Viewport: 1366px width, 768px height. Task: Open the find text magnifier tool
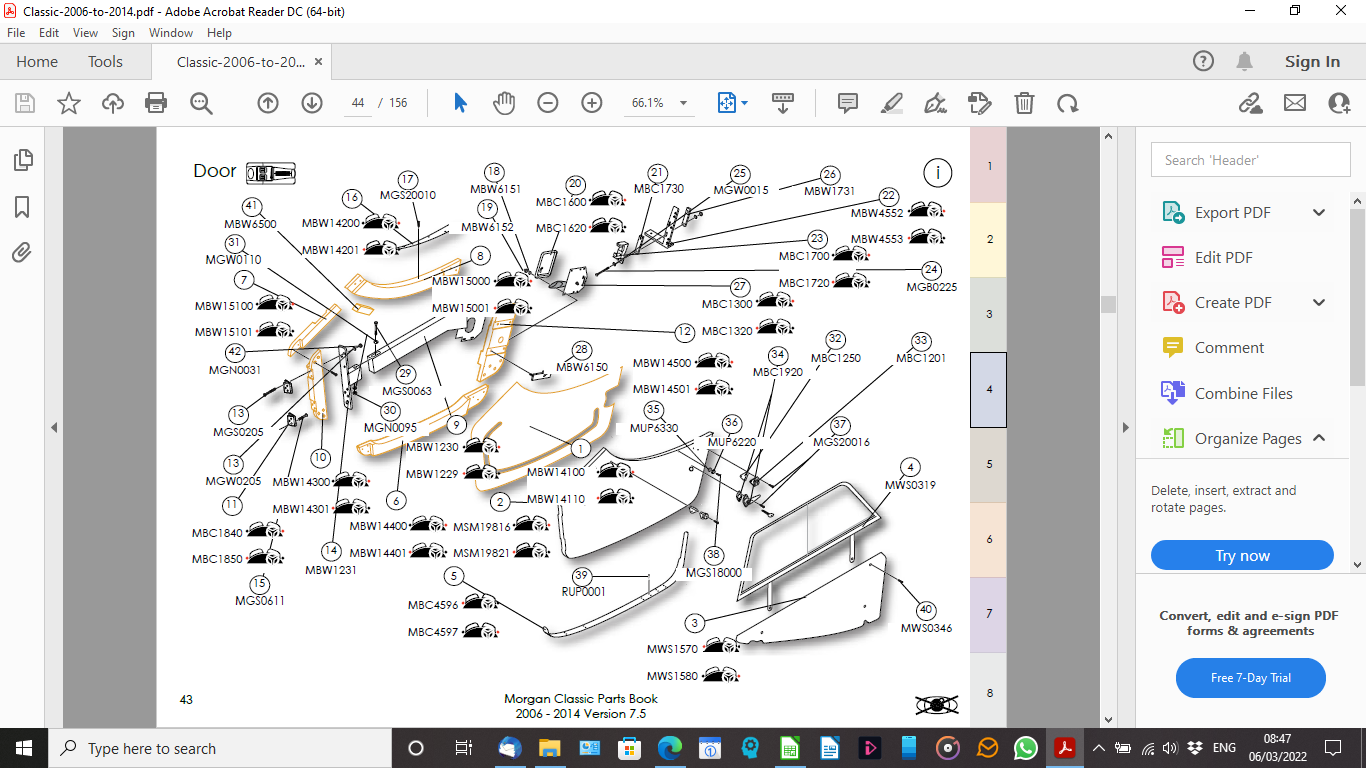201,103
